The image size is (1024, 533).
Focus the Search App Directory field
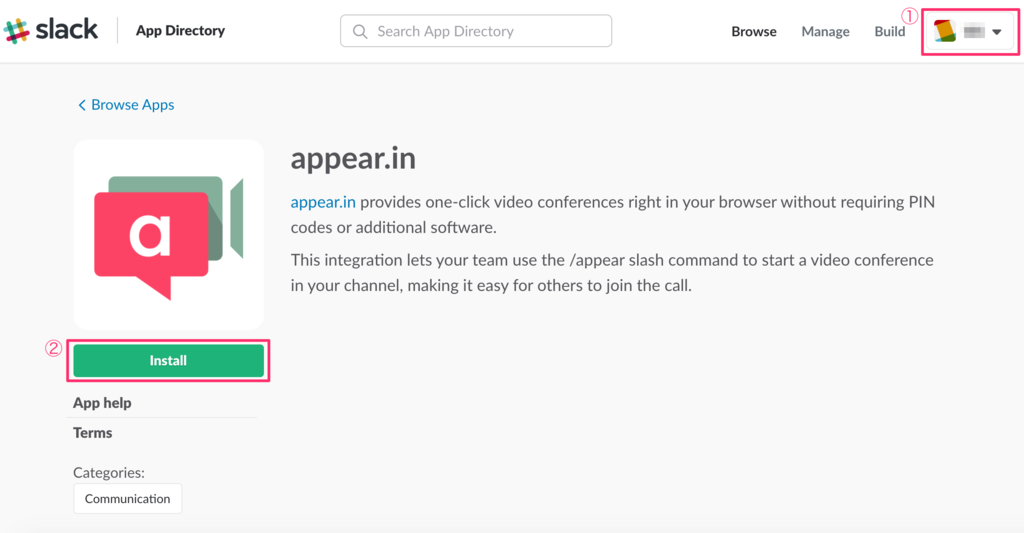pyautogui.click(x=486, y=32)
